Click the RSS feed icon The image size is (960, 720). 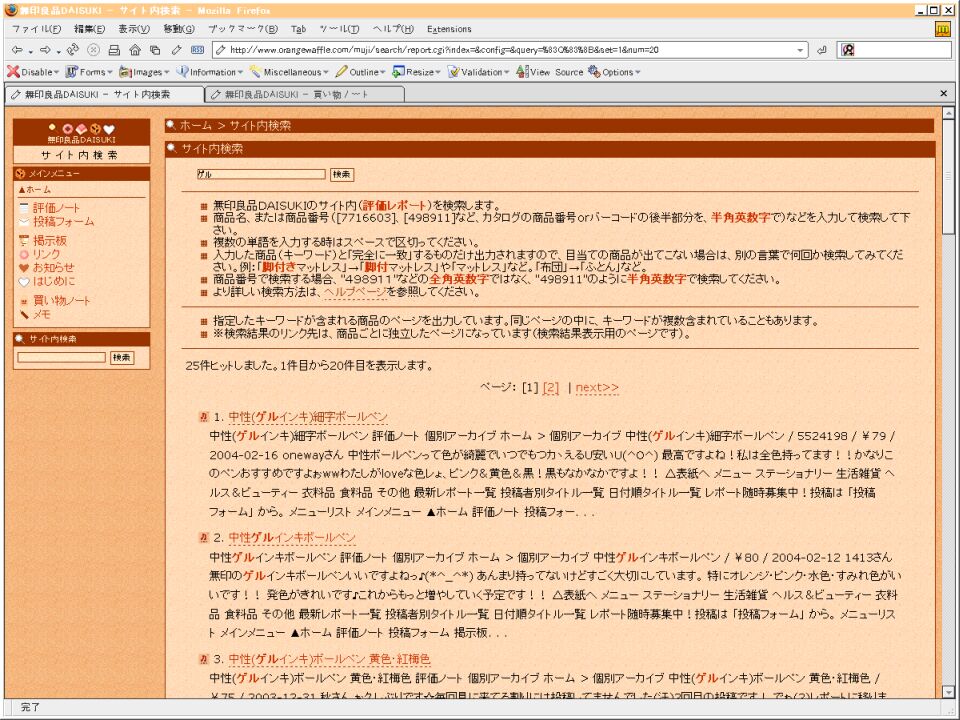click(x=197, y=50)
